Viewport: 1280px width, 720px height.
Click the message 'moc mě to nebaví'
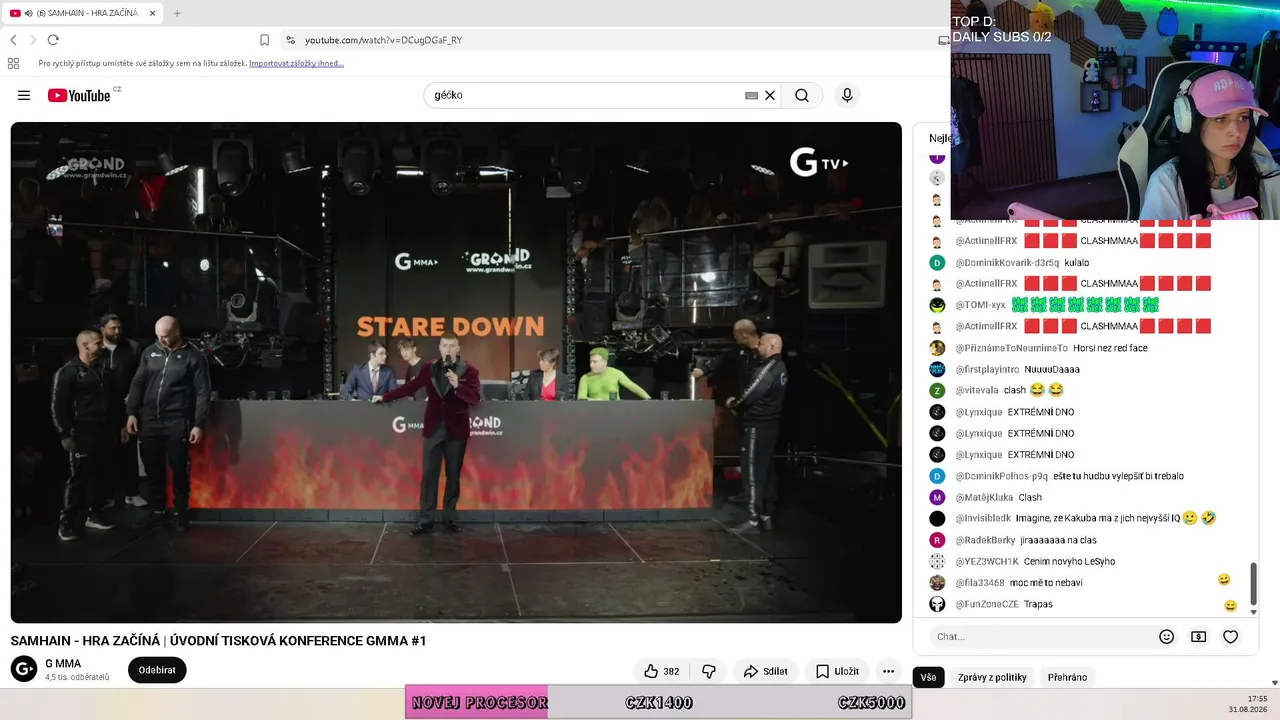tap(1046, 583)
